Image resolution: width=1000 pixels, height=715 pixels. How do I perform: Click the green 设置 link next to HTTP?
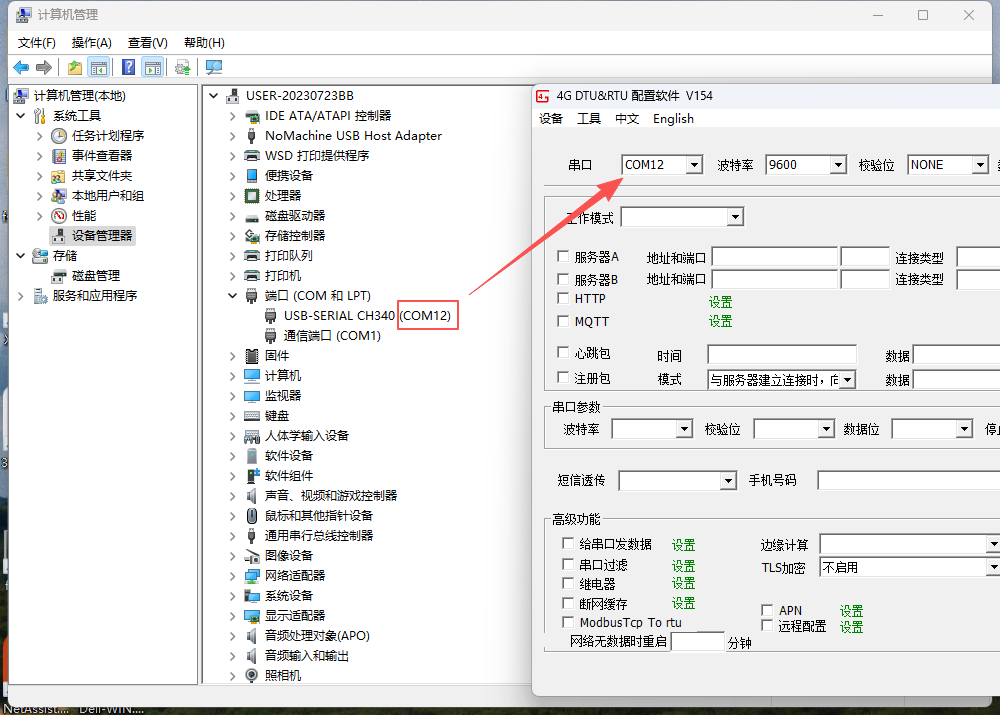tap(720, 301)
